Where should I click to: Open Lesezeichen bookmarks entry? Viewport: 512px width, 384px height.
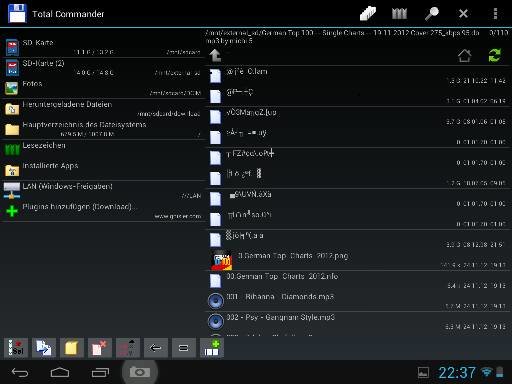103,150
